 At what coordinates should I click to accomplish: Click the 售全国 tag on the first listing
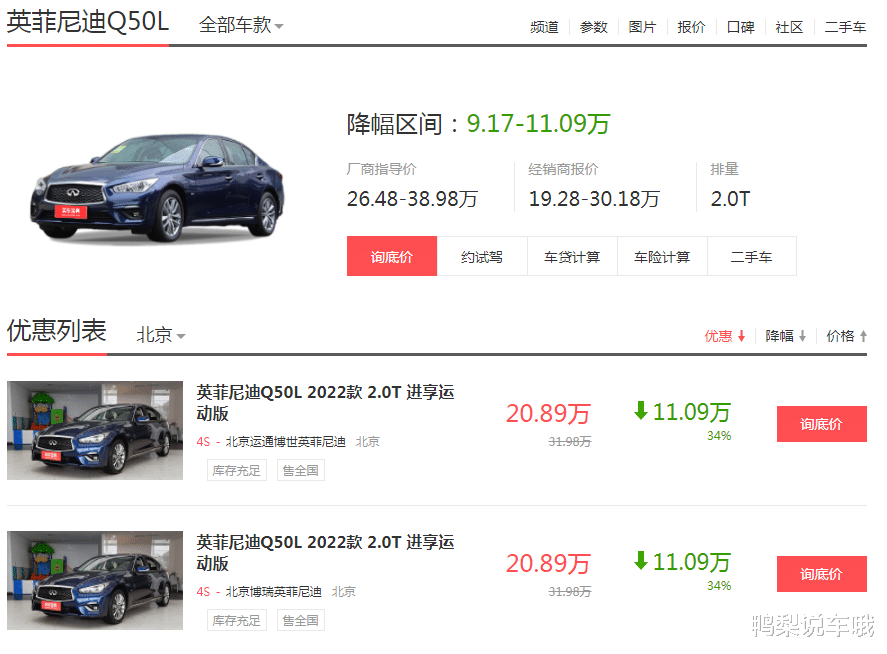[300, 471]
